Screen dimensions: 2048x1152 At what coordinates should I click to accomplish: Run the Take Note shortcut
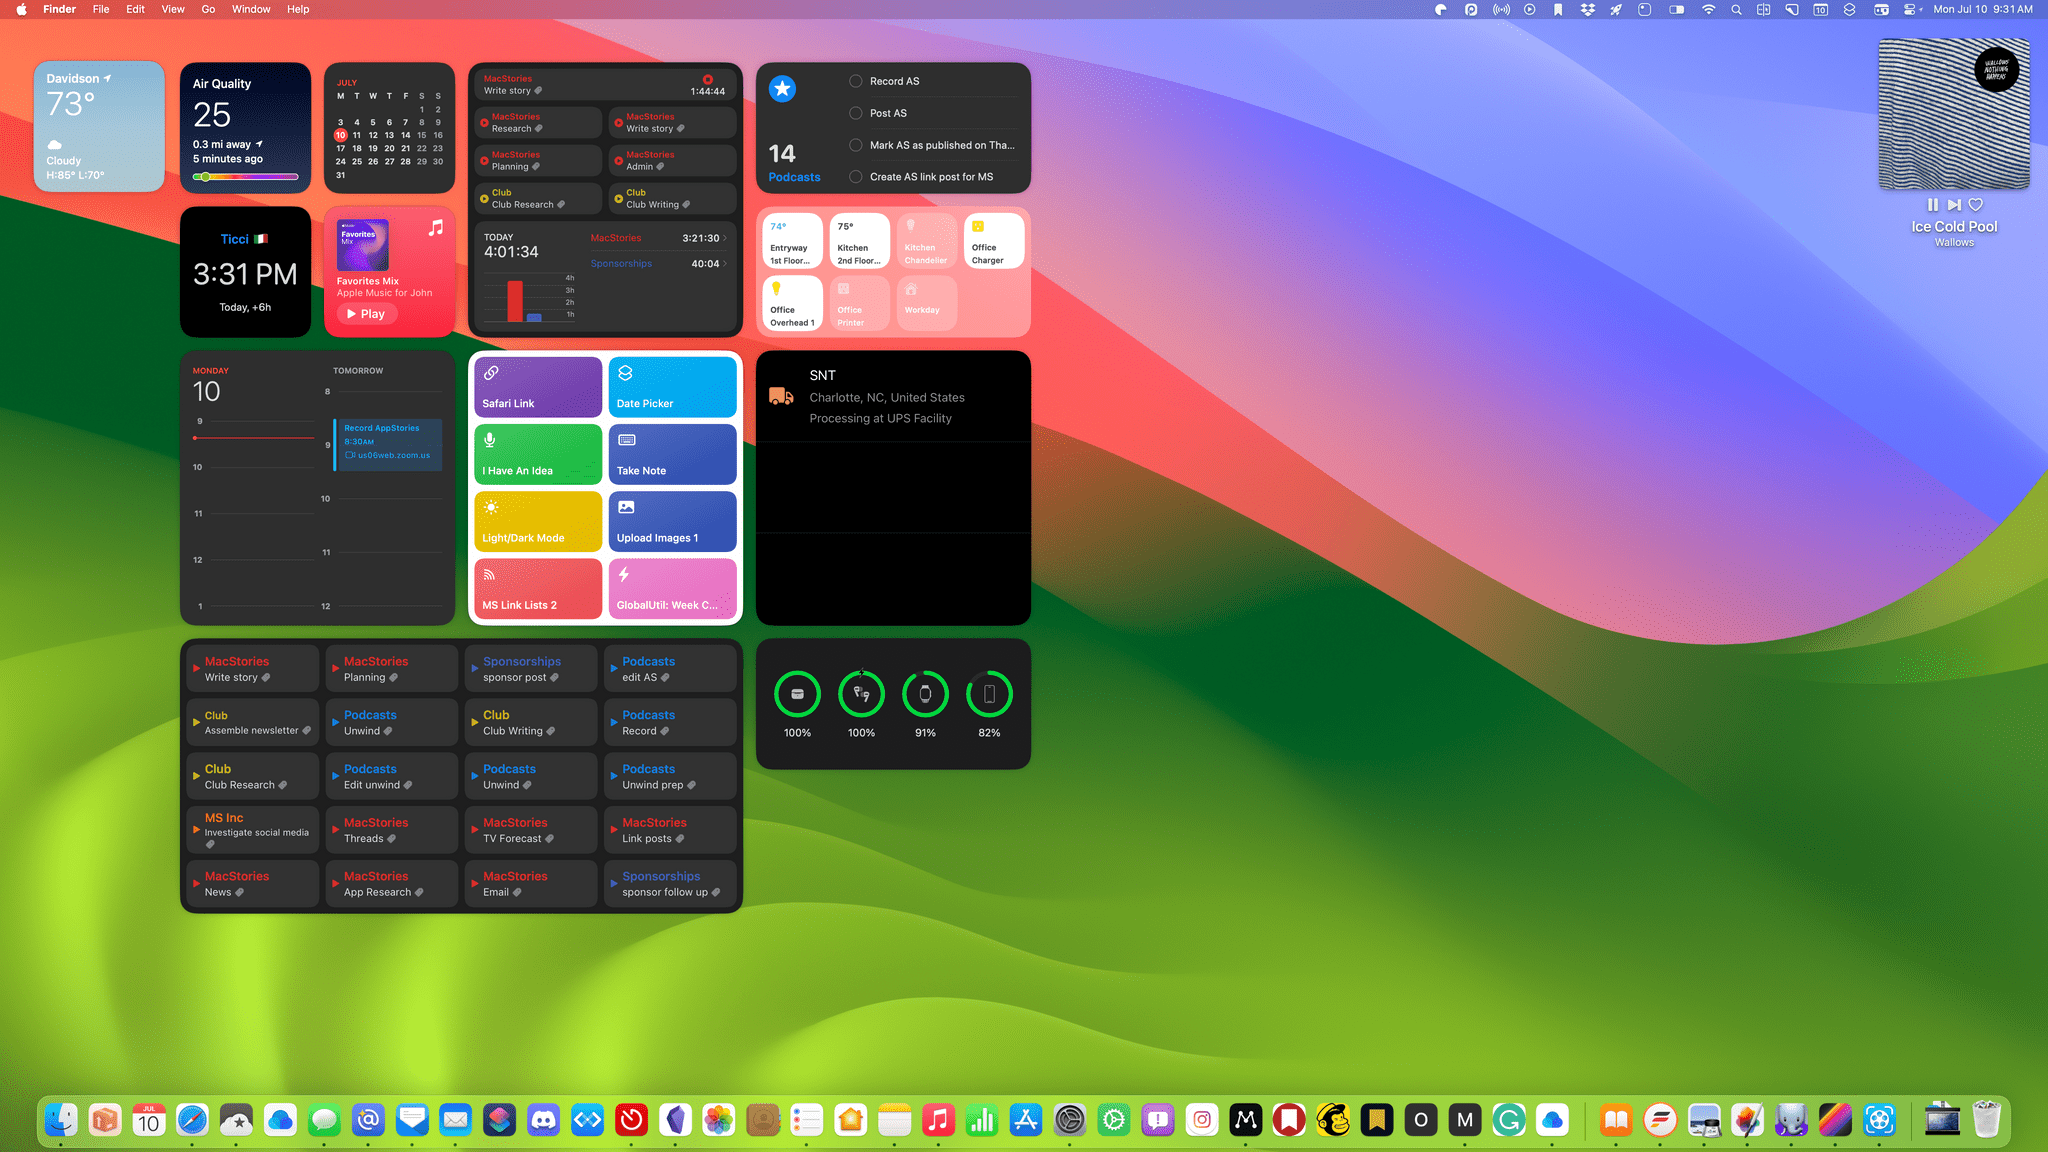(x=672, y=454)
